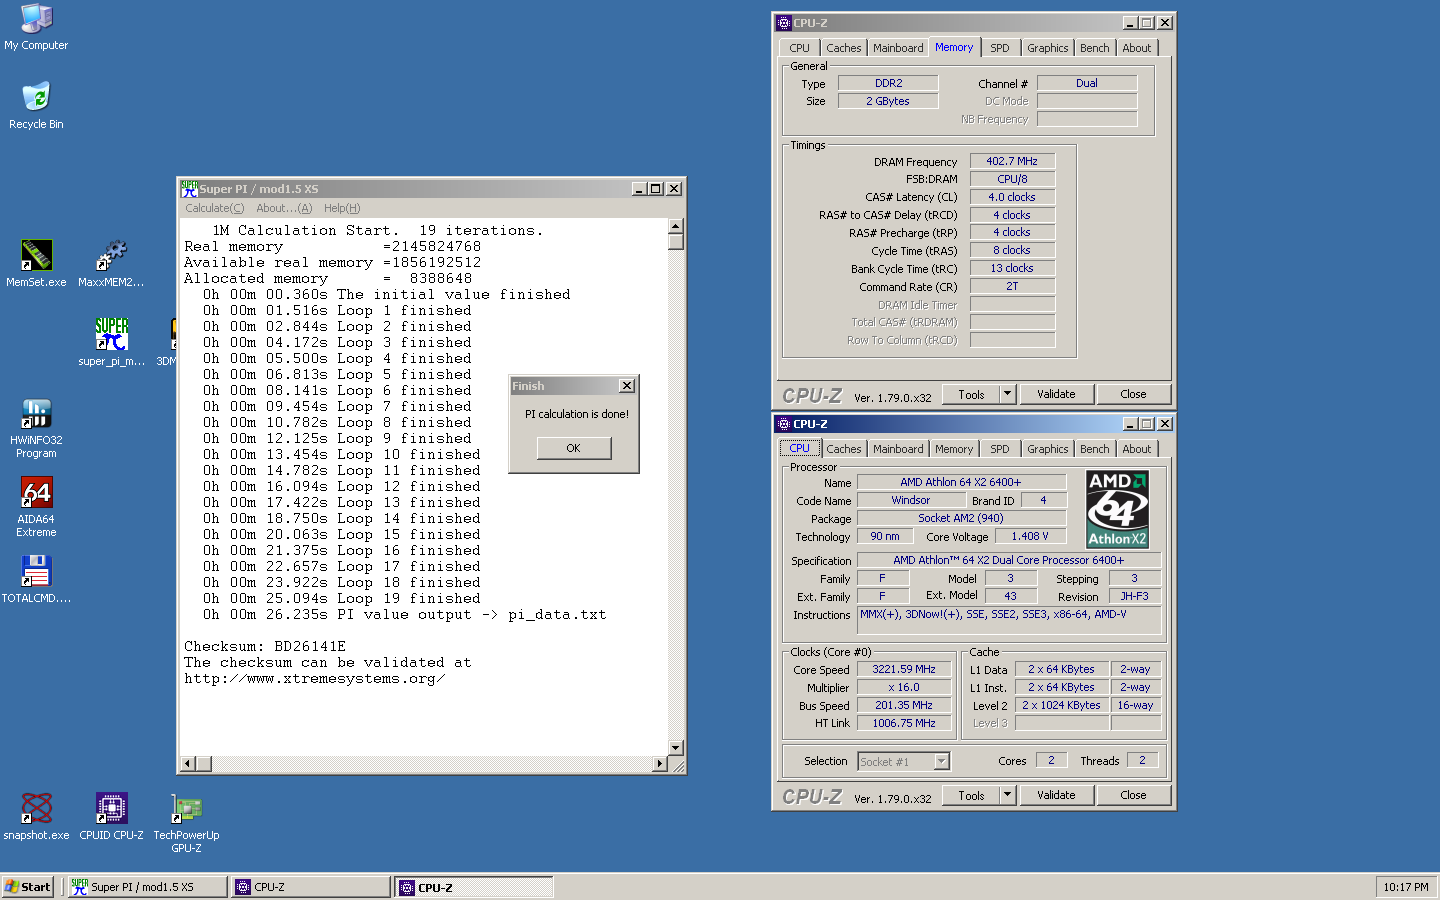Click Command Rate 2T value field

click(x=1012, y=287)
